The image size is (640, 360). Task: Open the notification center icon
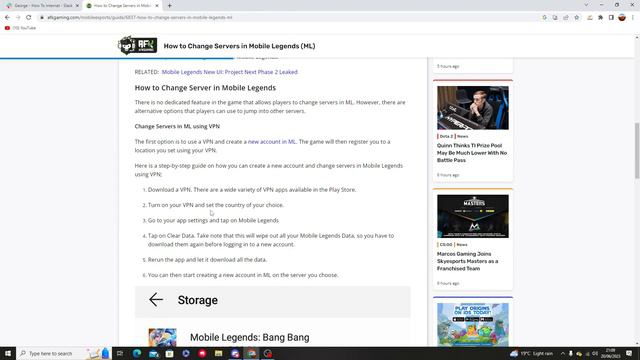pyautogui.click(x=629, y=353)
